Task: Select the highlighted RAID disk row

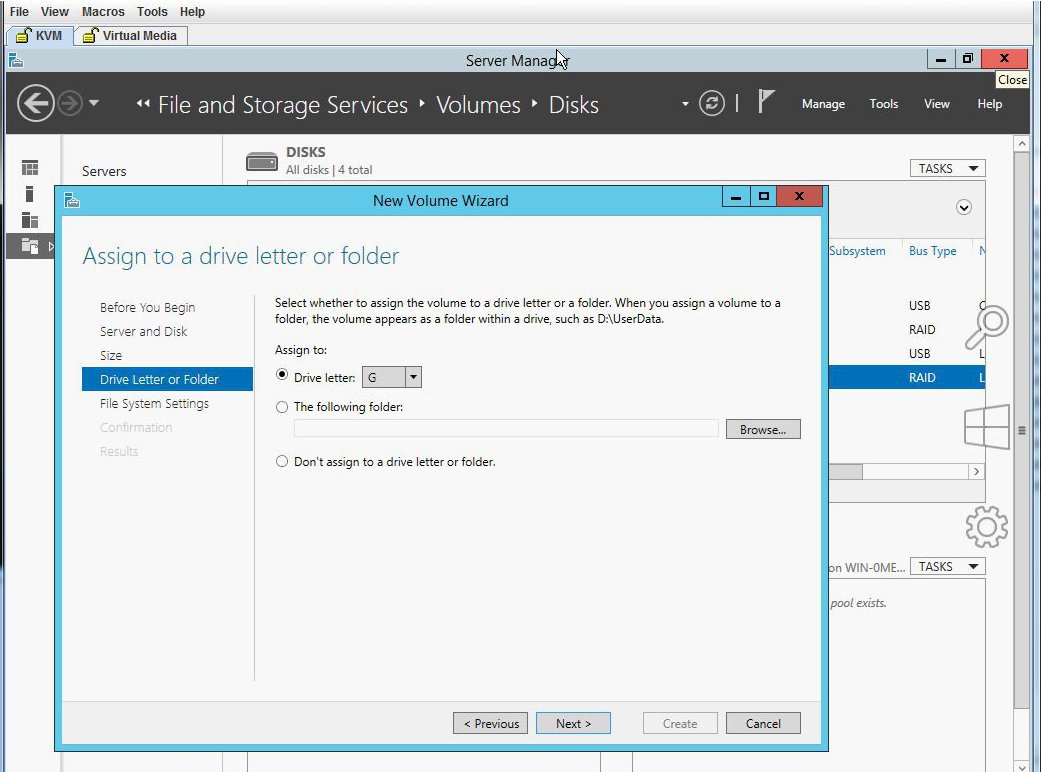Action: point(906,378)
